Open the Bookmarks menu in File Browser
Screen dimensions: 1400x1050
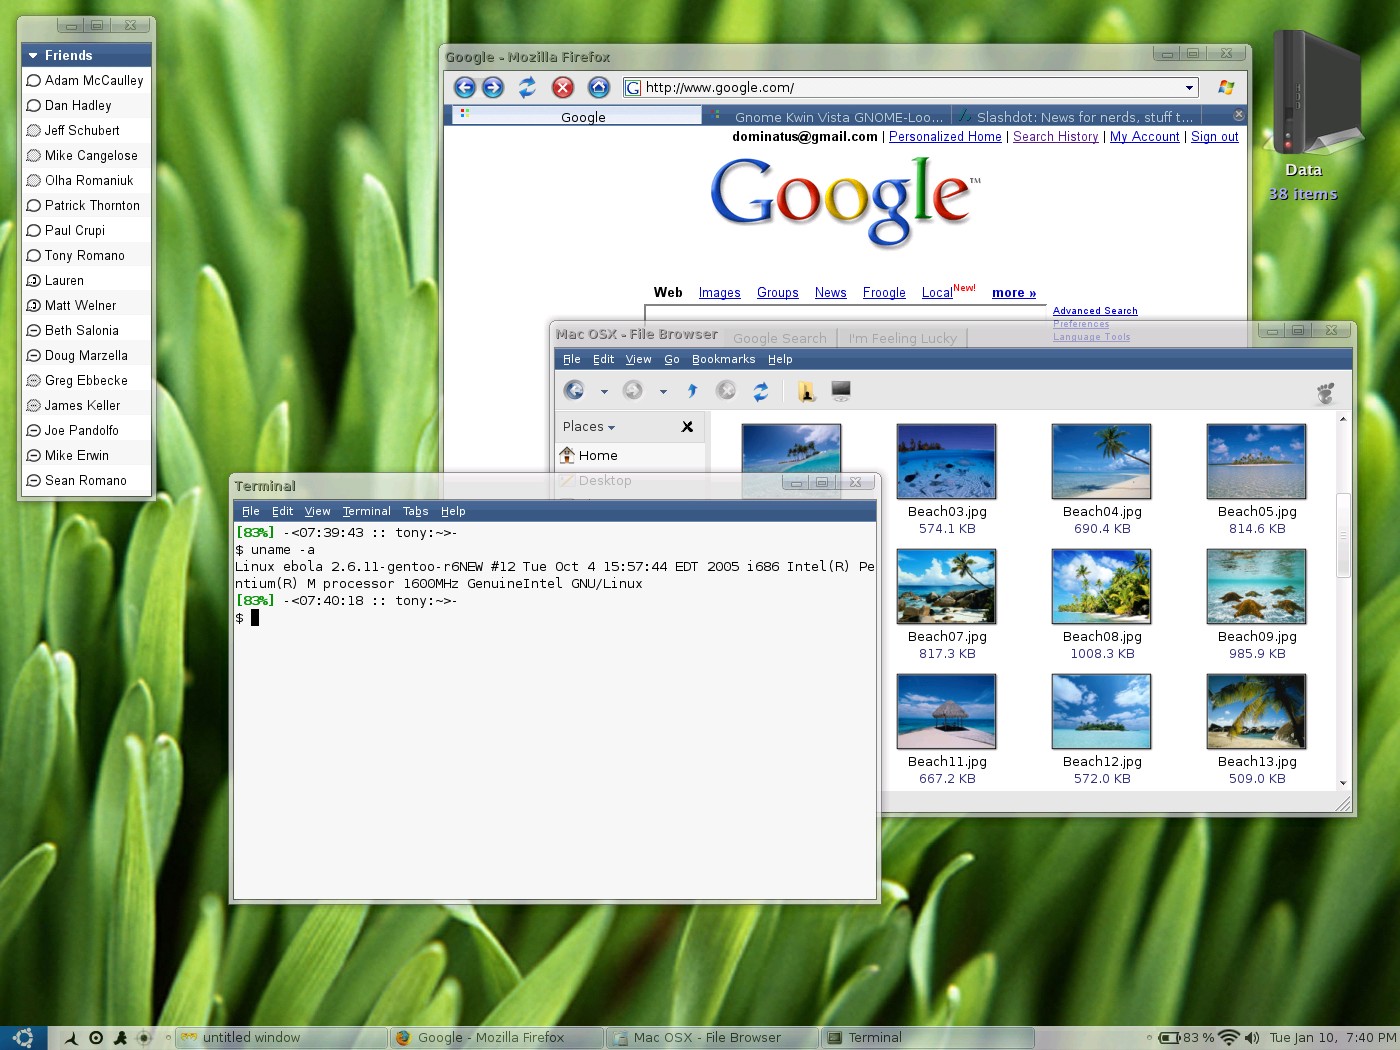(723, 359)
